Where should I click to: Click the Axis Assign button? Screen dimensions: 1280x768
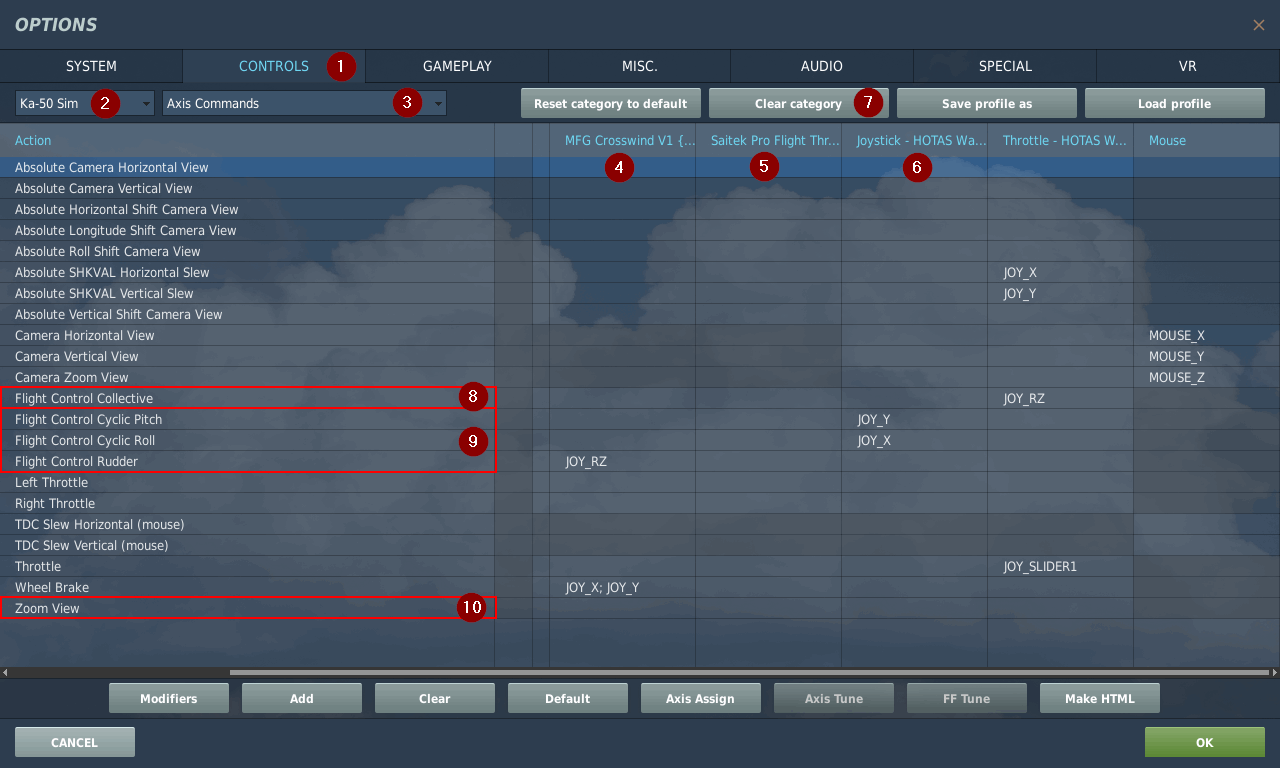point(700,698)
